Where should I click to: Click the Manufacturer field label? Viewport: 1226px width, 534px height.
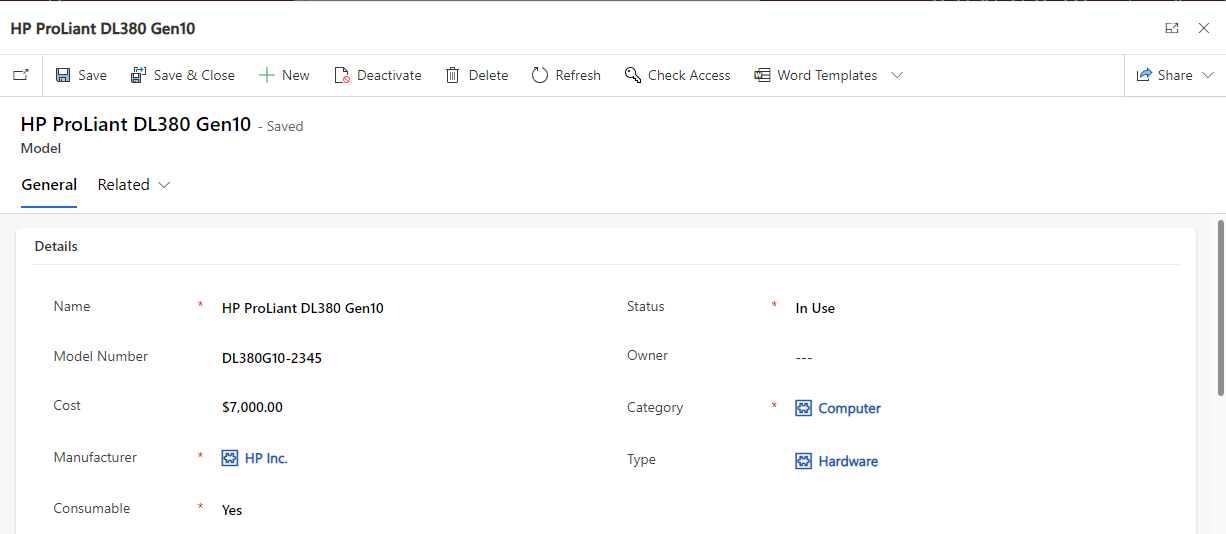(x=95, y=457)
